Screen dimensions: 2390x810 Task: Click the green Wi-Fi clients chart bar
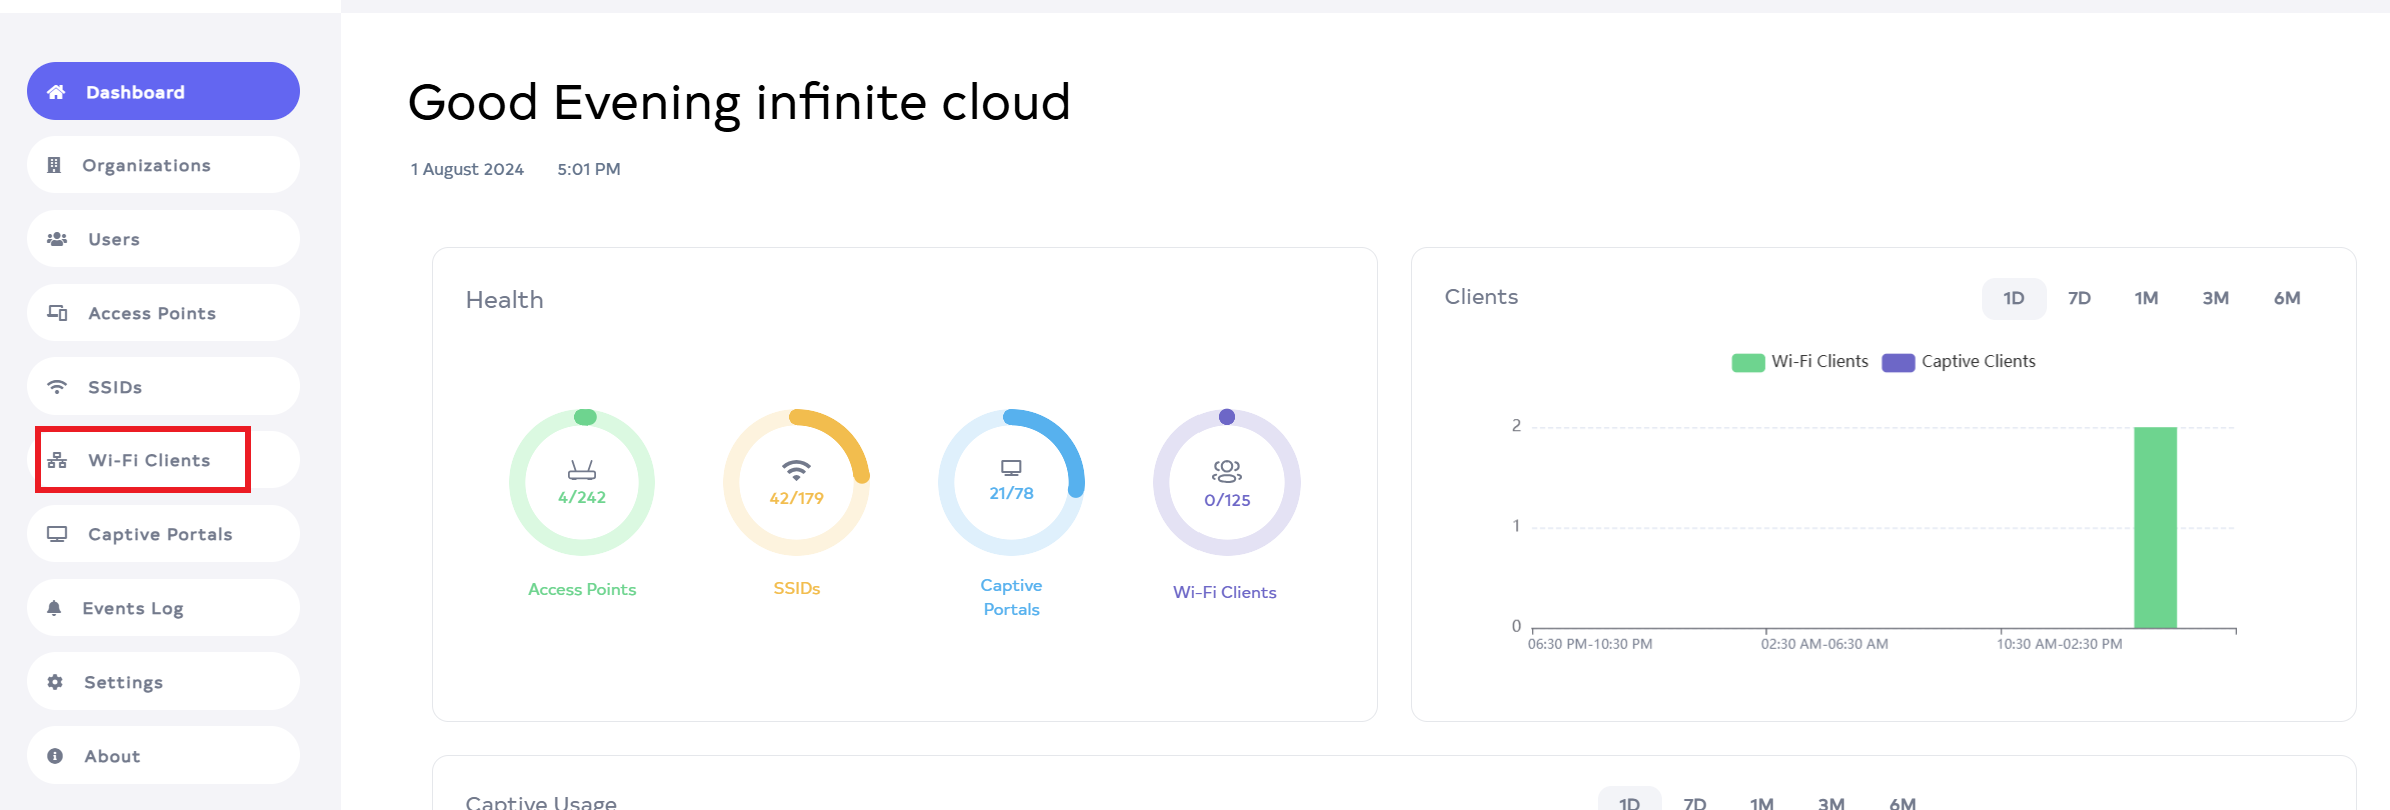pyautogui.click(x=2155, y=528)
